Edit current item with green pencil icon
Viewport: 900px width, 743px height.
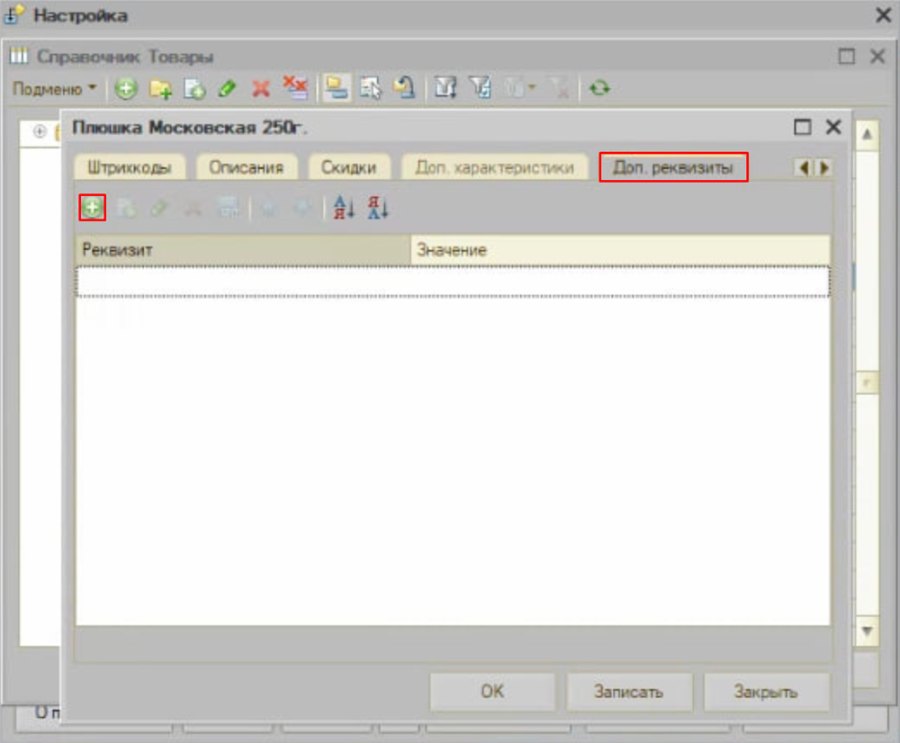point(227,89)
